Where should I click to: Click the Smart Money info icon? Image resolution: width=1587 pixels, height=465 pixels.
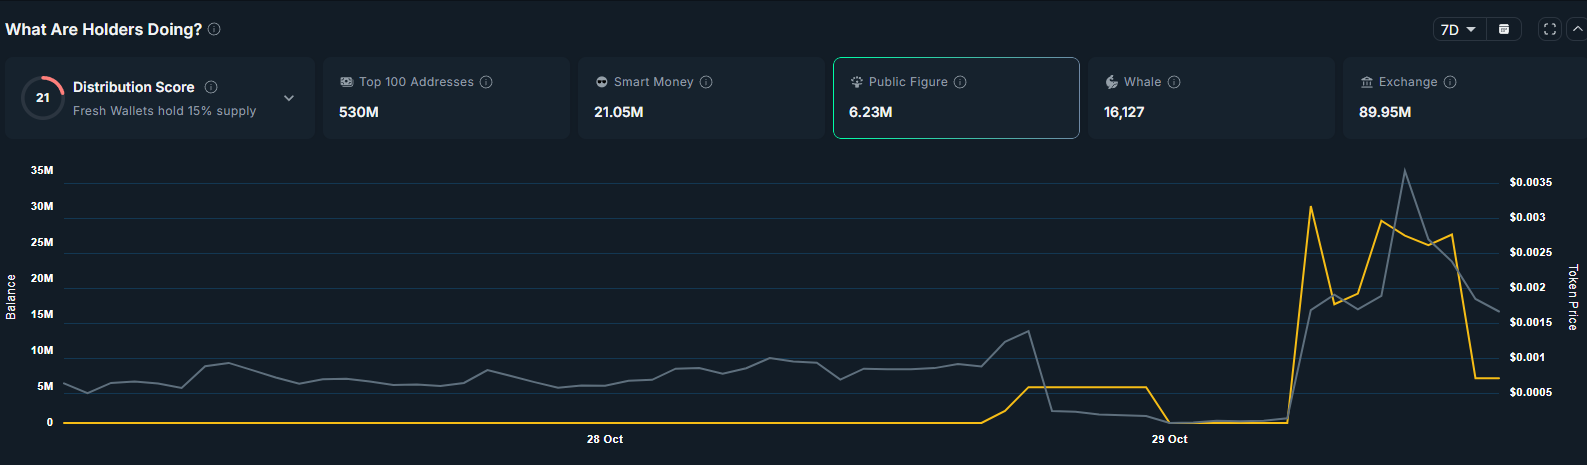(706, 82)
